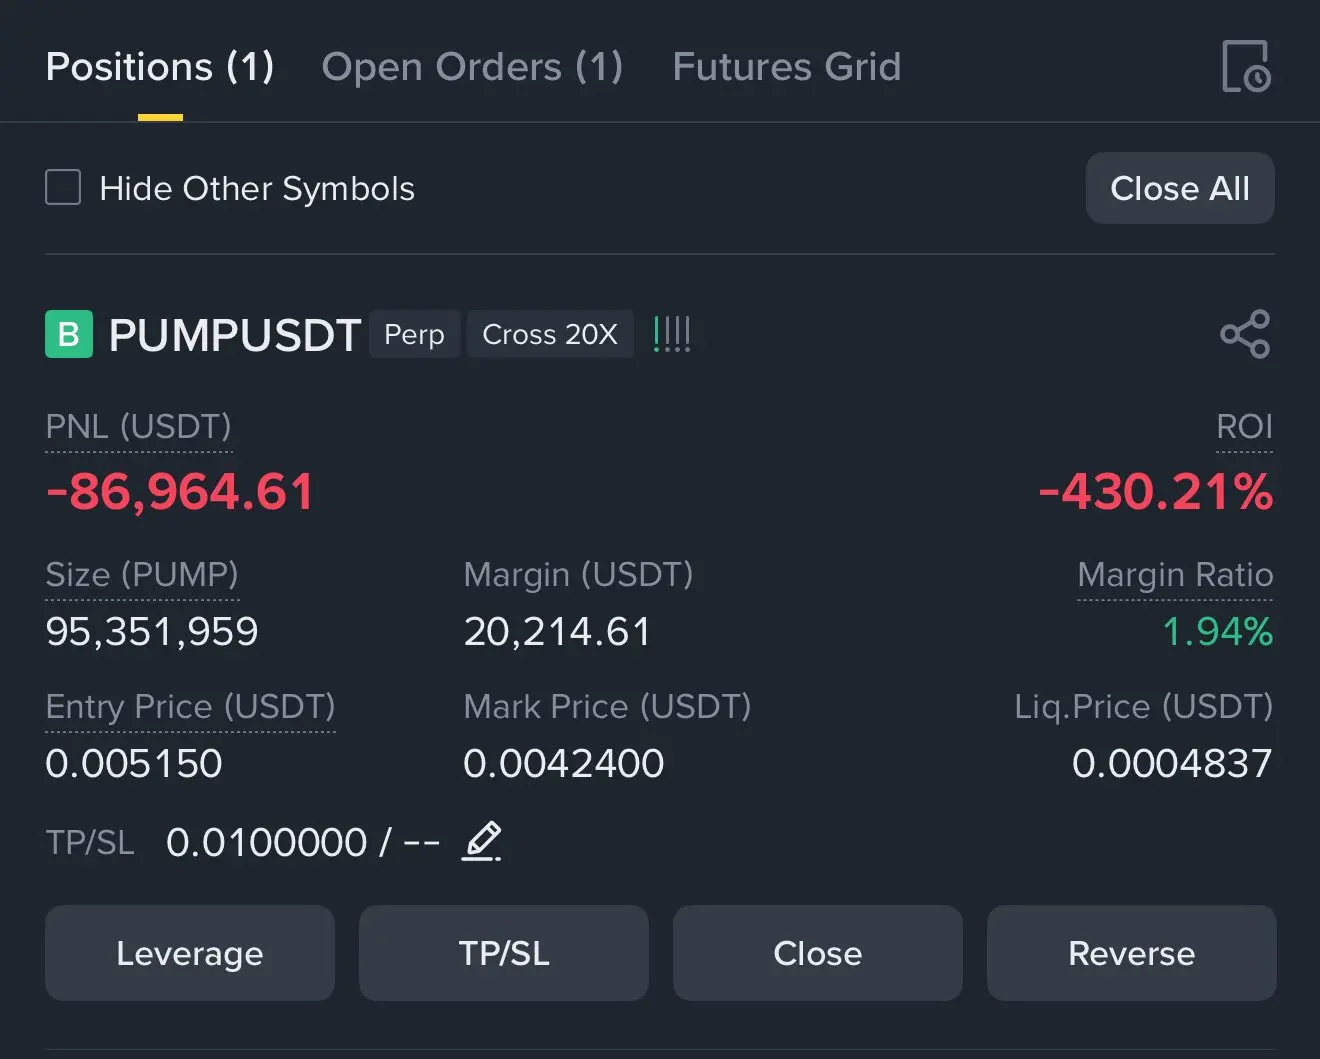This screenshot has width=1320, height=1059.
Task: Share the PUMPUSDT position
Action: 1245,334
